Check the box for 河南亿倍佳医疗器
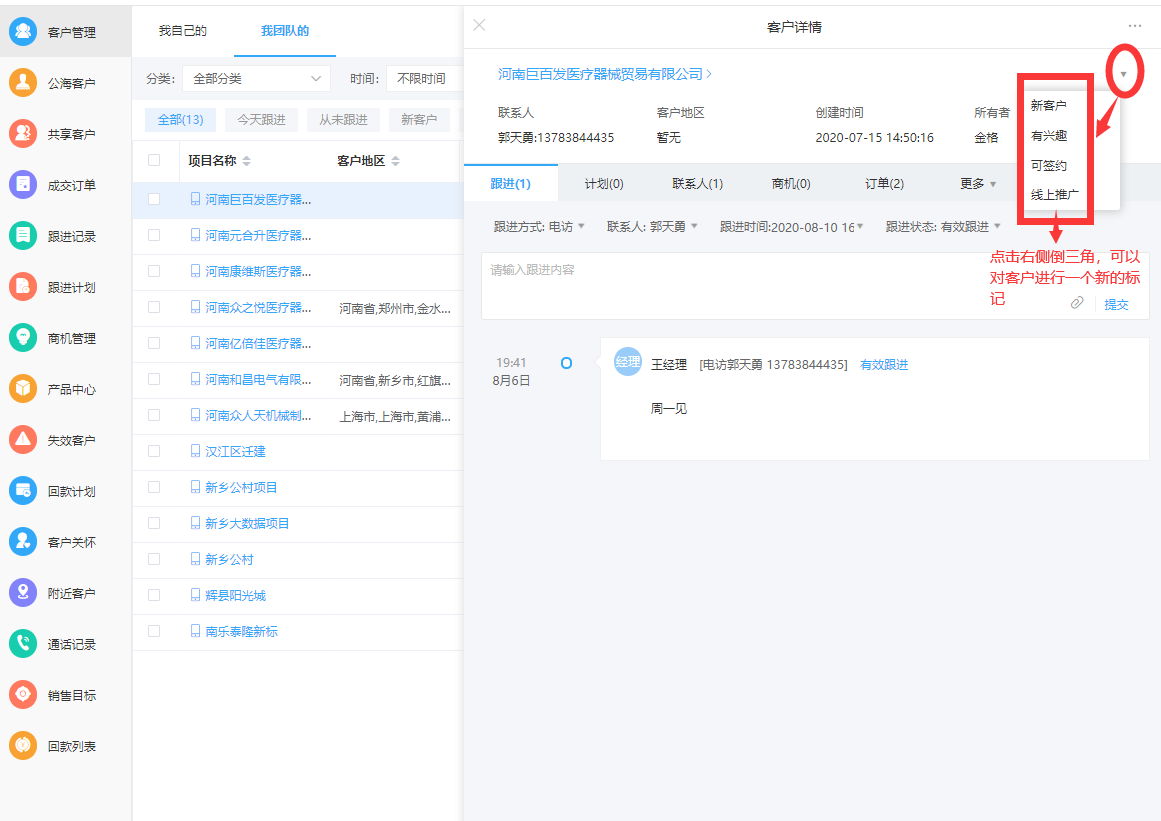The image size is (1161, 821). [154, 343]
